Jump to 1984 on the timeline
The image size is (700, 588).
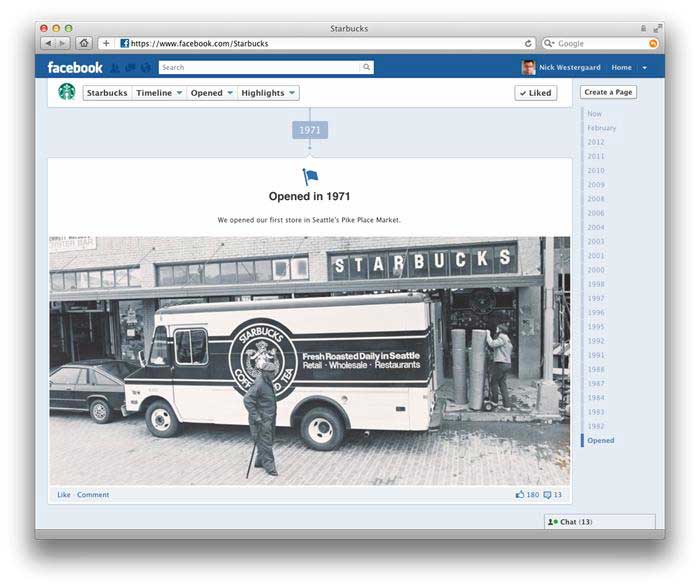[596, 398]
